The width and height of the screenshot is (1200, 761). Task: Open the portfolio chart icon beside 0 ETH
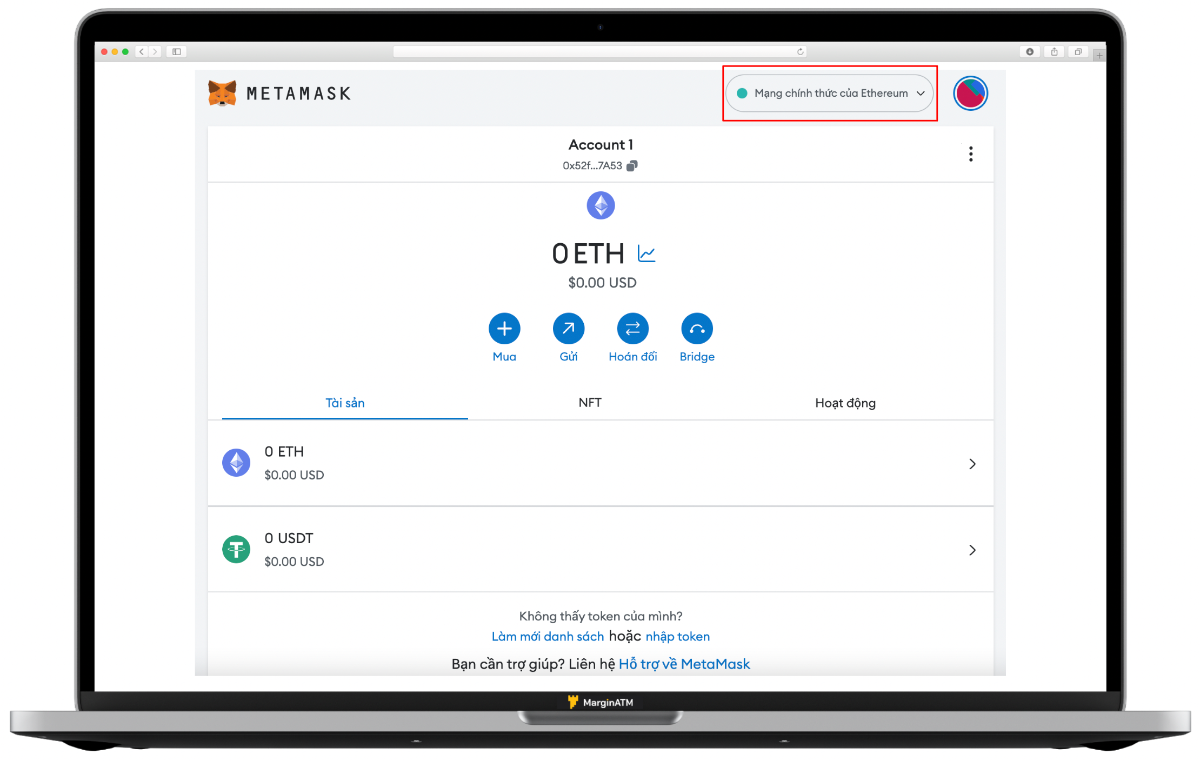pos(646,254)
